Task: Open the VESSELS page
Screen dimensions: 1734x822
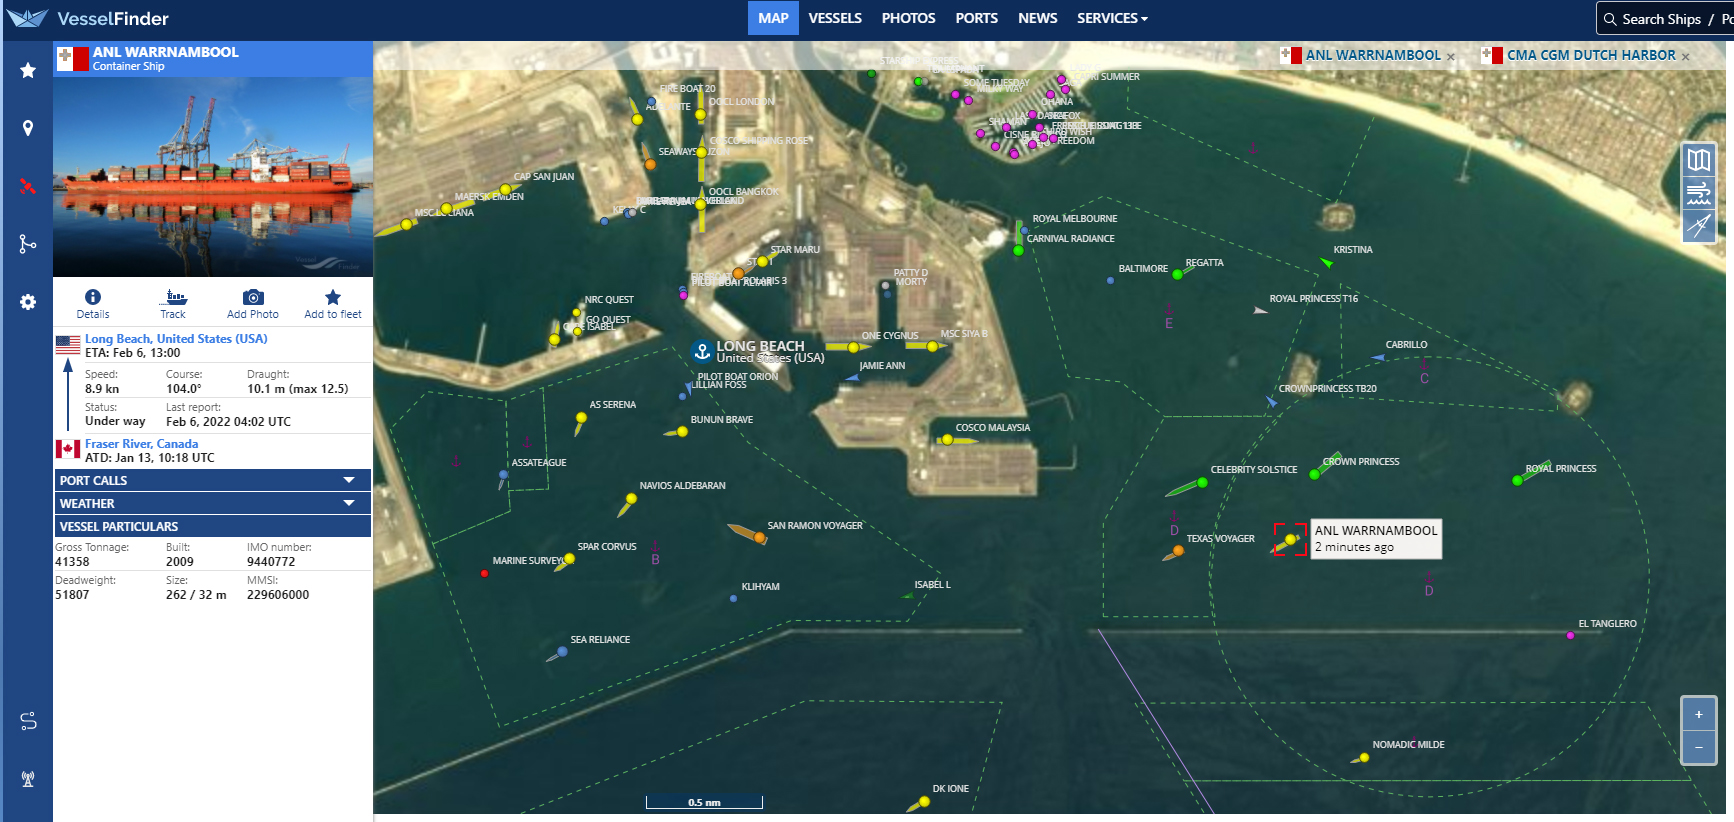Action: [x=835, y=18]
